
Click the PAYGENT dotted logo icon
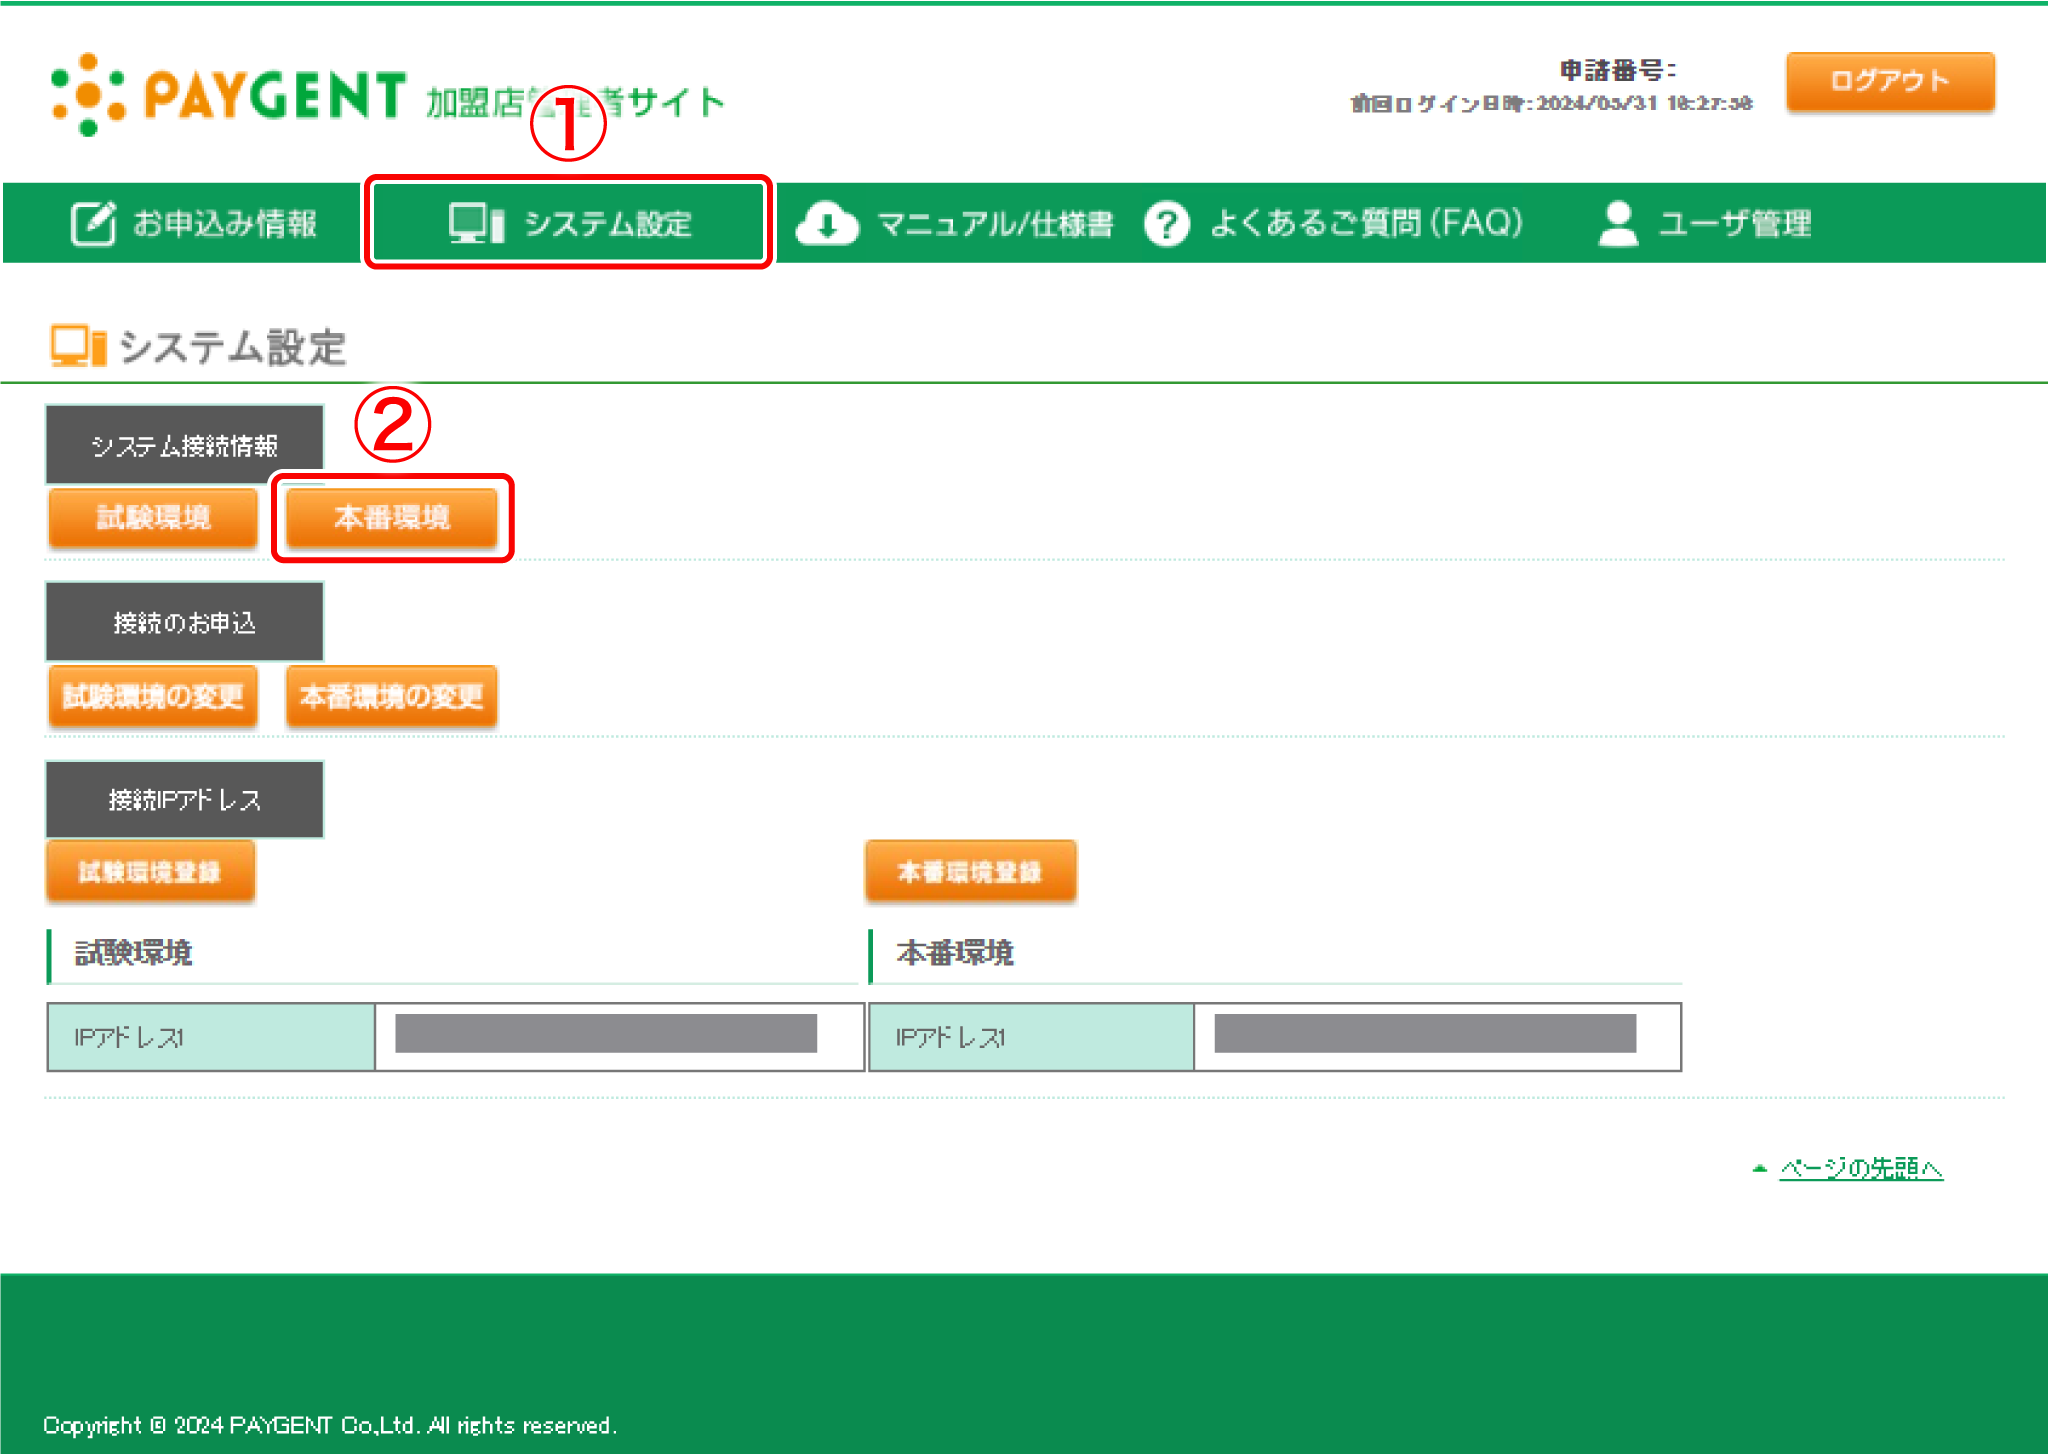click(88, 95)
